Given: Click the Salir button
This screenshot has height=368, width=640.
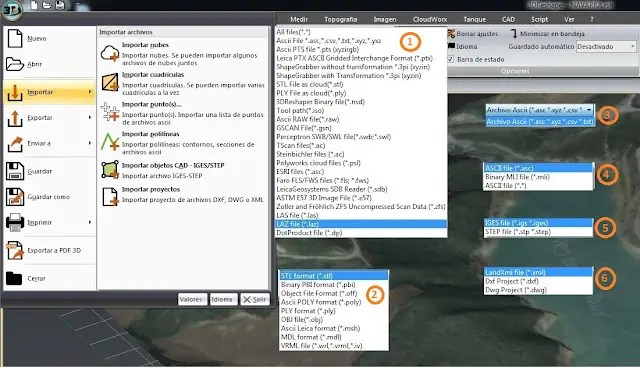Looking at the screenshot, I should coord(255,299).
